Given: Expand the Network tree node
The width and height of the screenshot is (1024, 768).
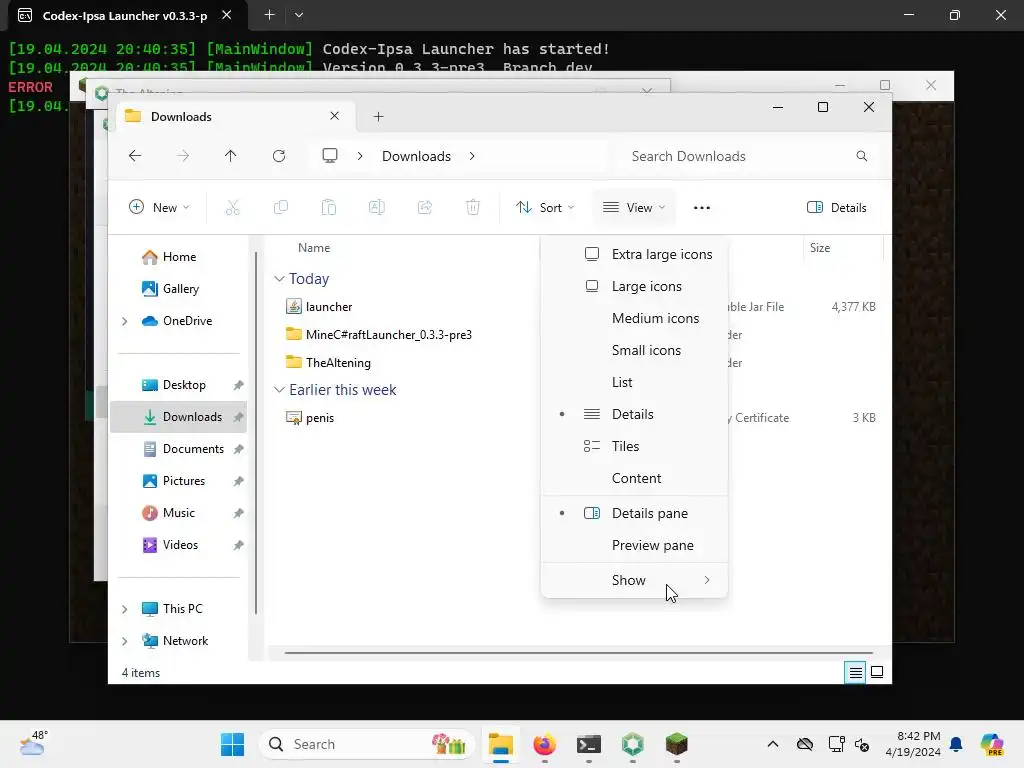Looking at the screenshot, I should tap(125, 641).
